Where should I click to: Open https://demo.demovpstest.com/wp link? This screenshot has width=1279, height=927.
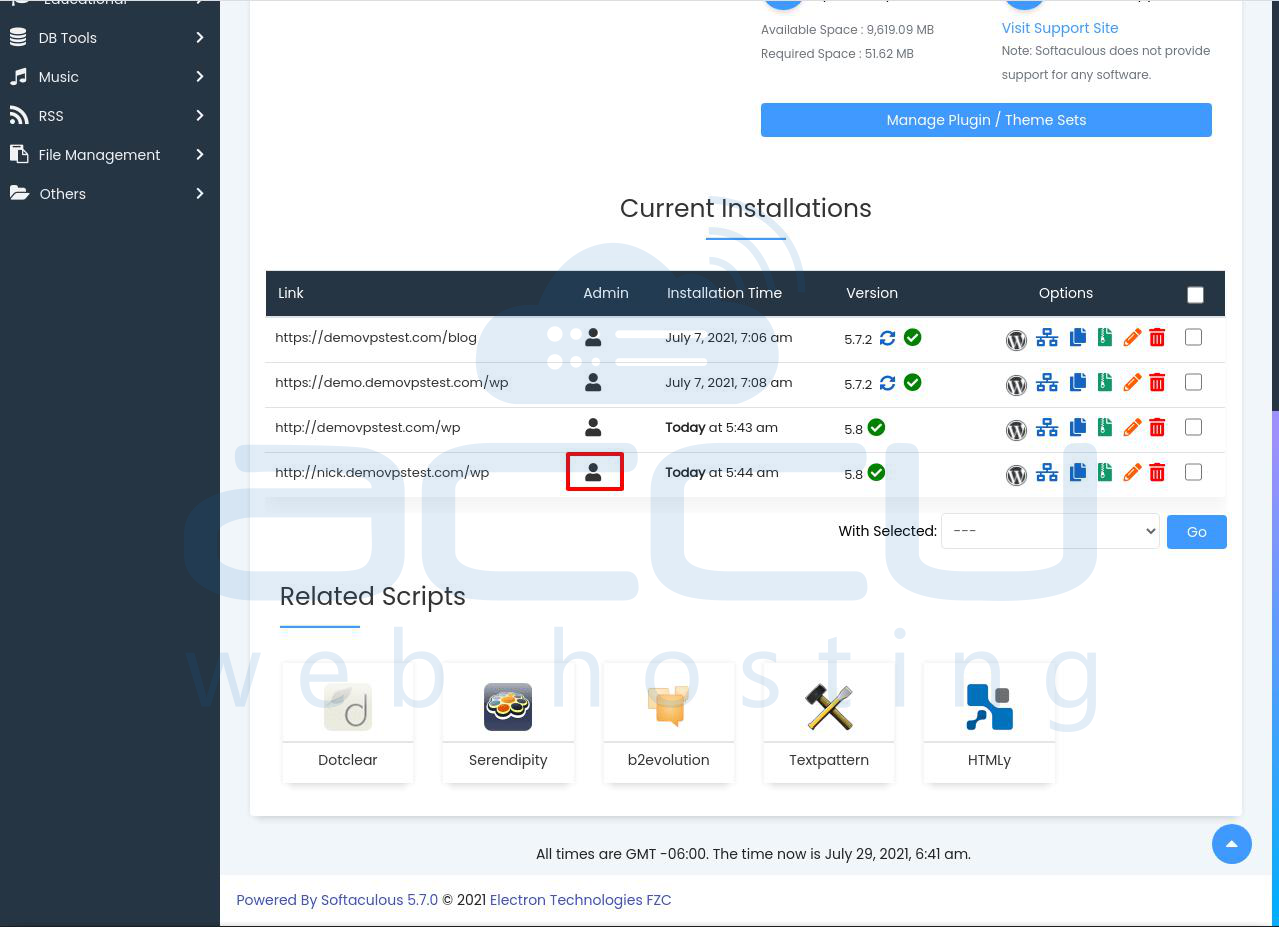(x=392, y=382)
